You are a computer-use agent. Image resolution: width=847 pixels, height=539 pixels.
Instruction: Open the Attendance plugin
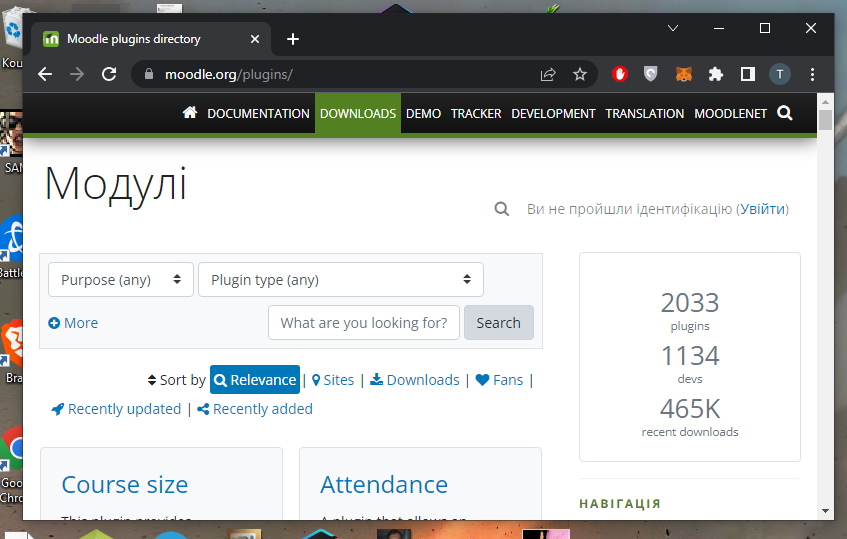coord(384,484)
